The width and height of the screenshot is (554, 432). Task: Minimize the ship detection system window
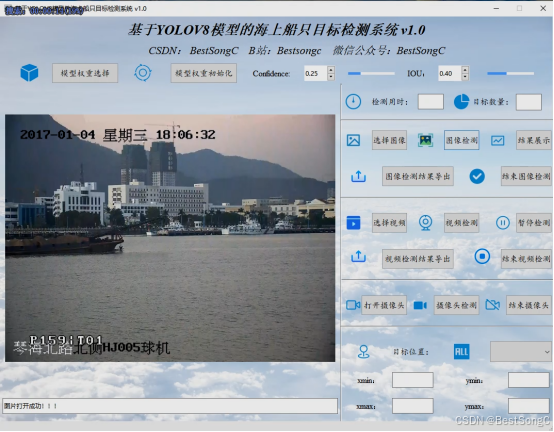click(x=496, y=8)
